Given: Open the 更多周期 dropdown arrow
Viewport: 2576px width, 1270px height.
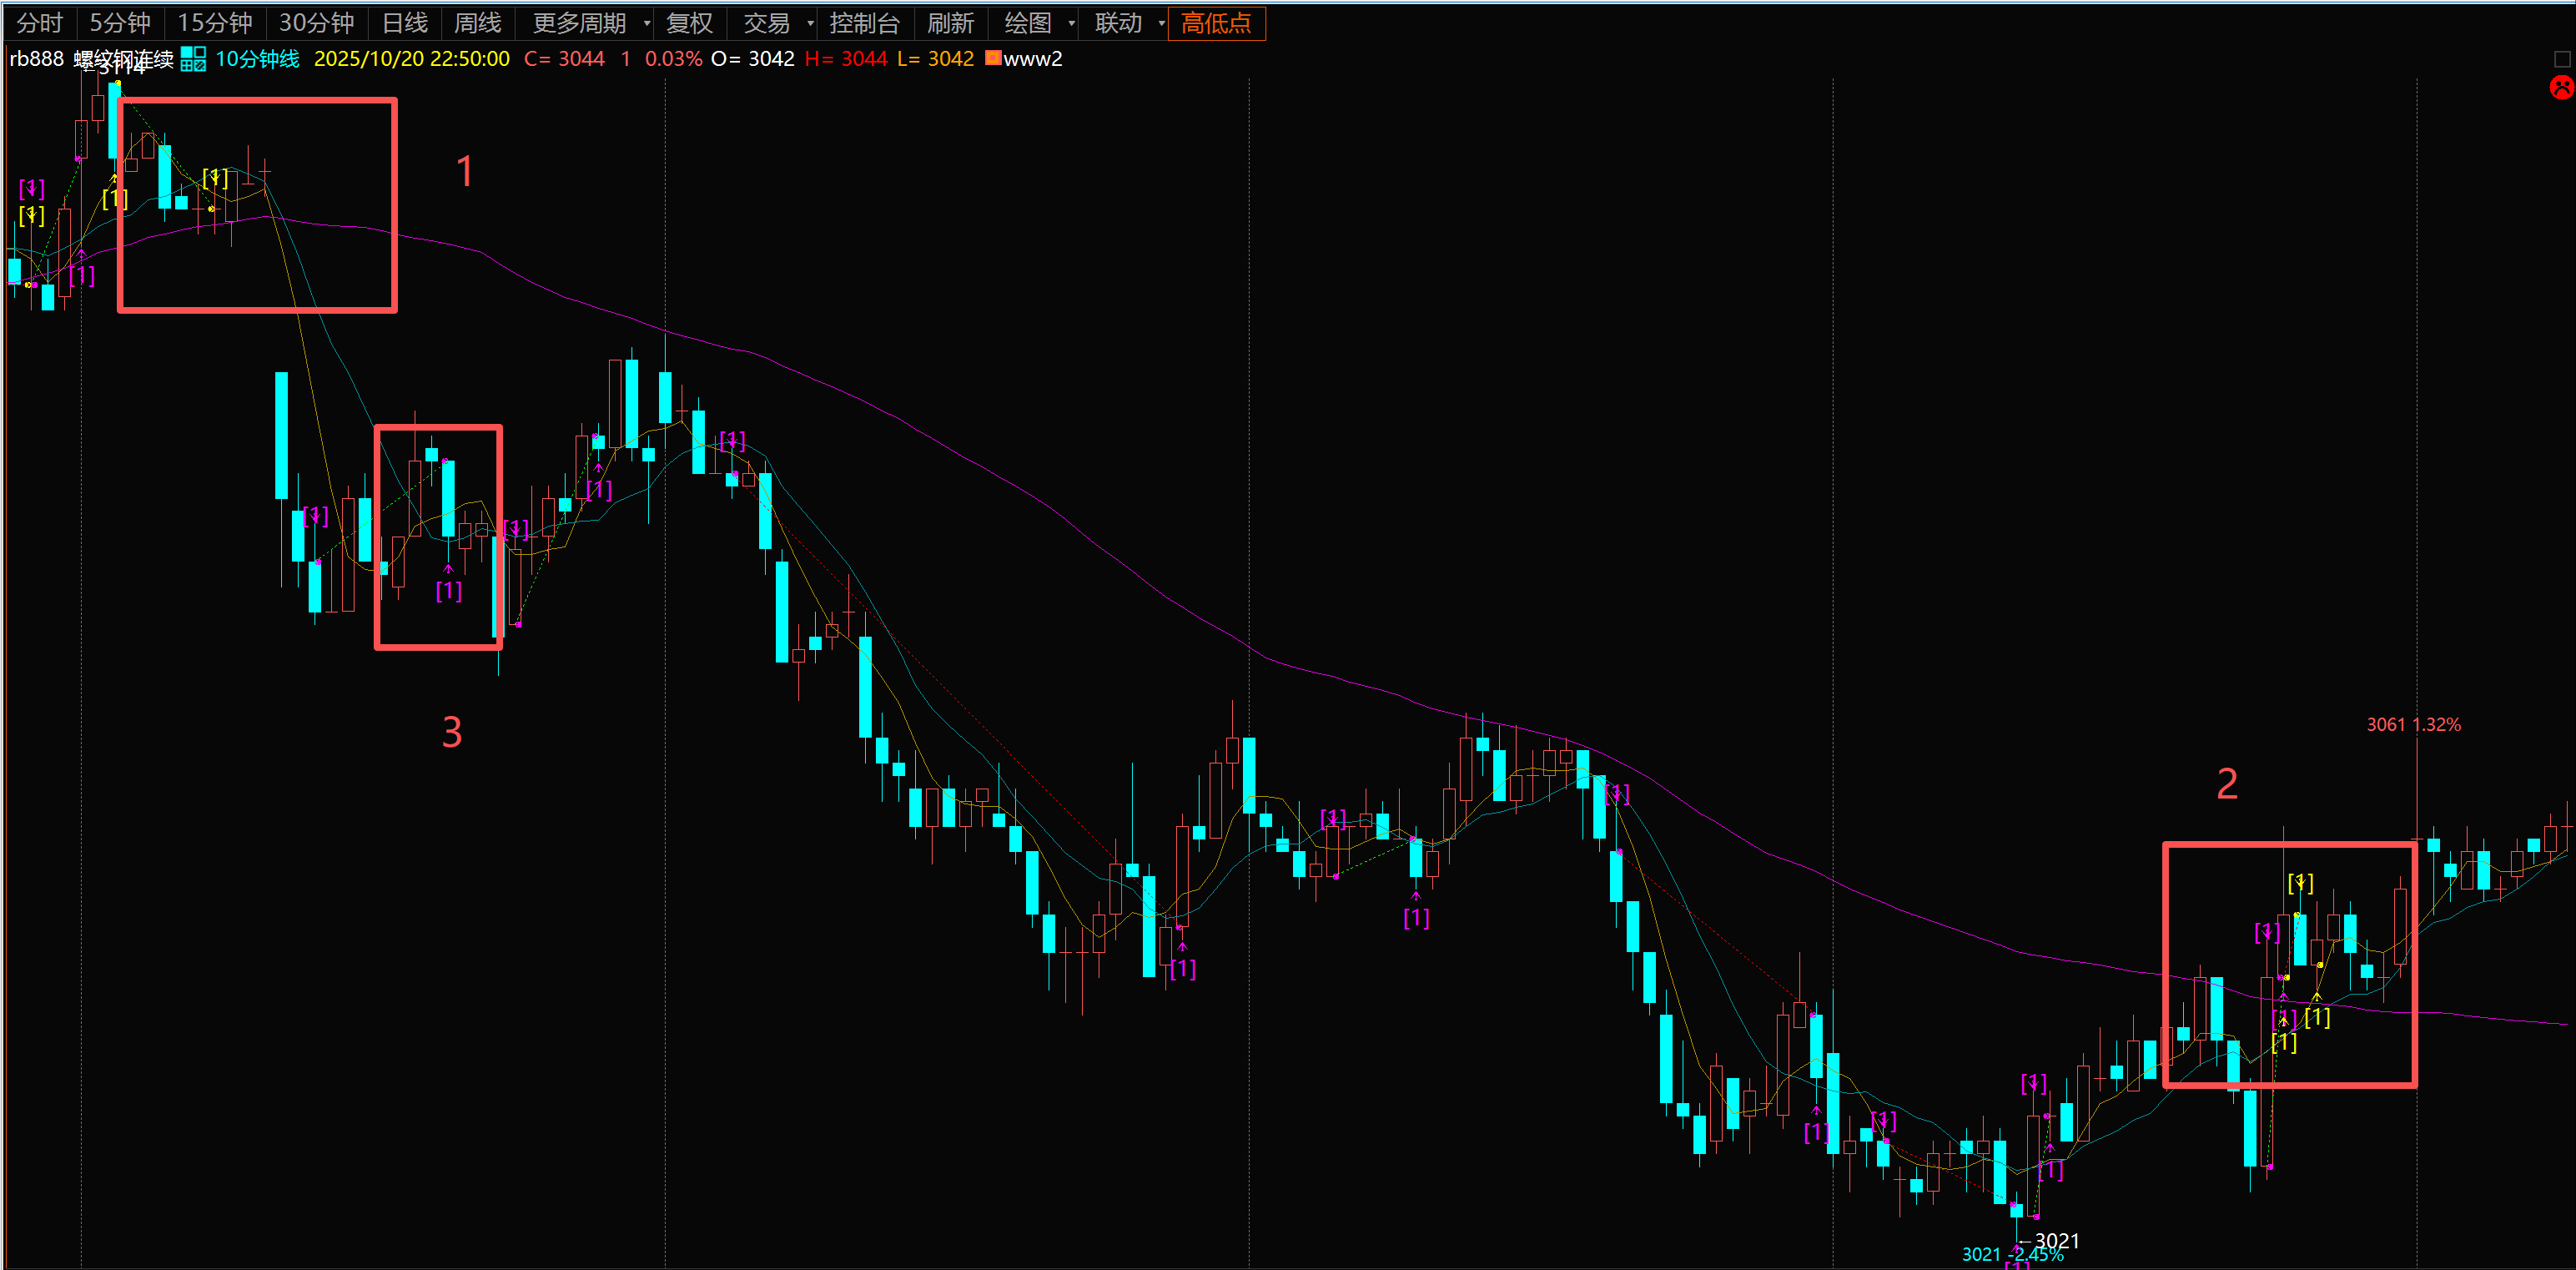Looking at the screenshot, I should point(647,23).
